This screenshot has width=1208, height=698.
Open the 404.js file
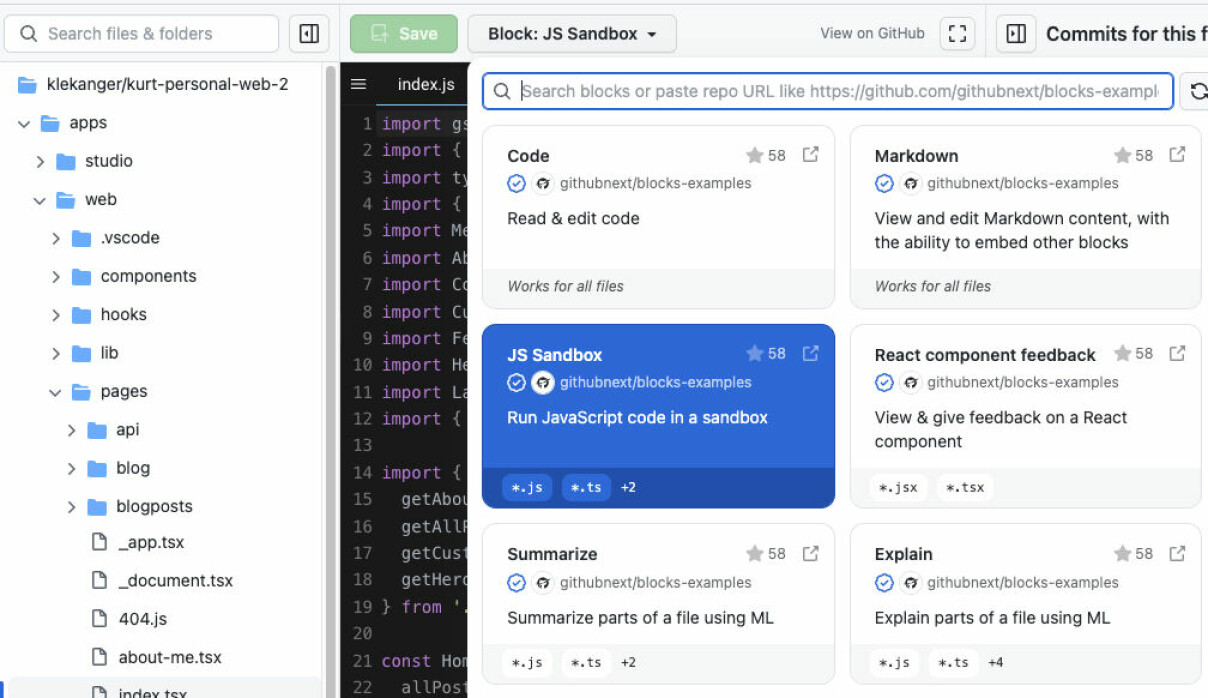(x=143, y=619)
